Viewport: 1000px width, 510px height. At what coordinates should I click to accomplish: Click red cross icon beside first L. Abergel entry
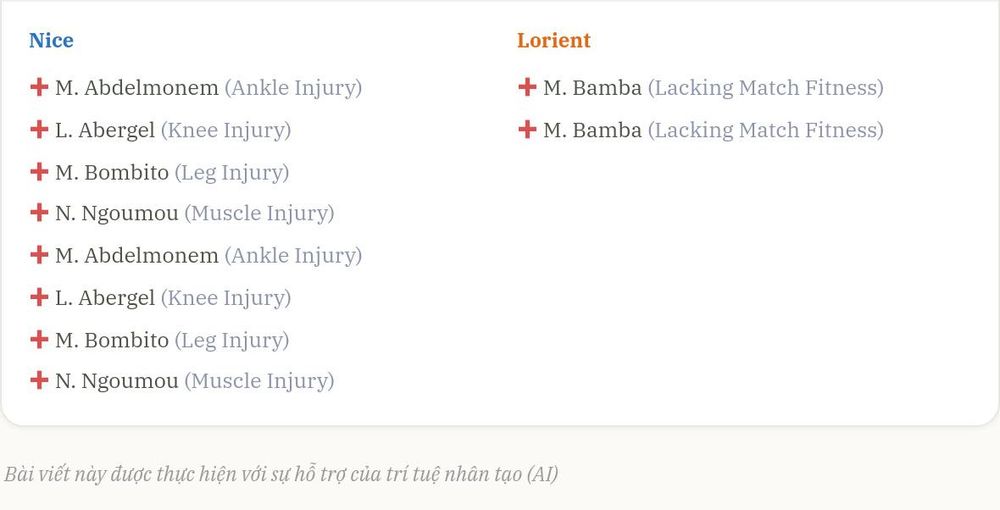pos(39,129)
